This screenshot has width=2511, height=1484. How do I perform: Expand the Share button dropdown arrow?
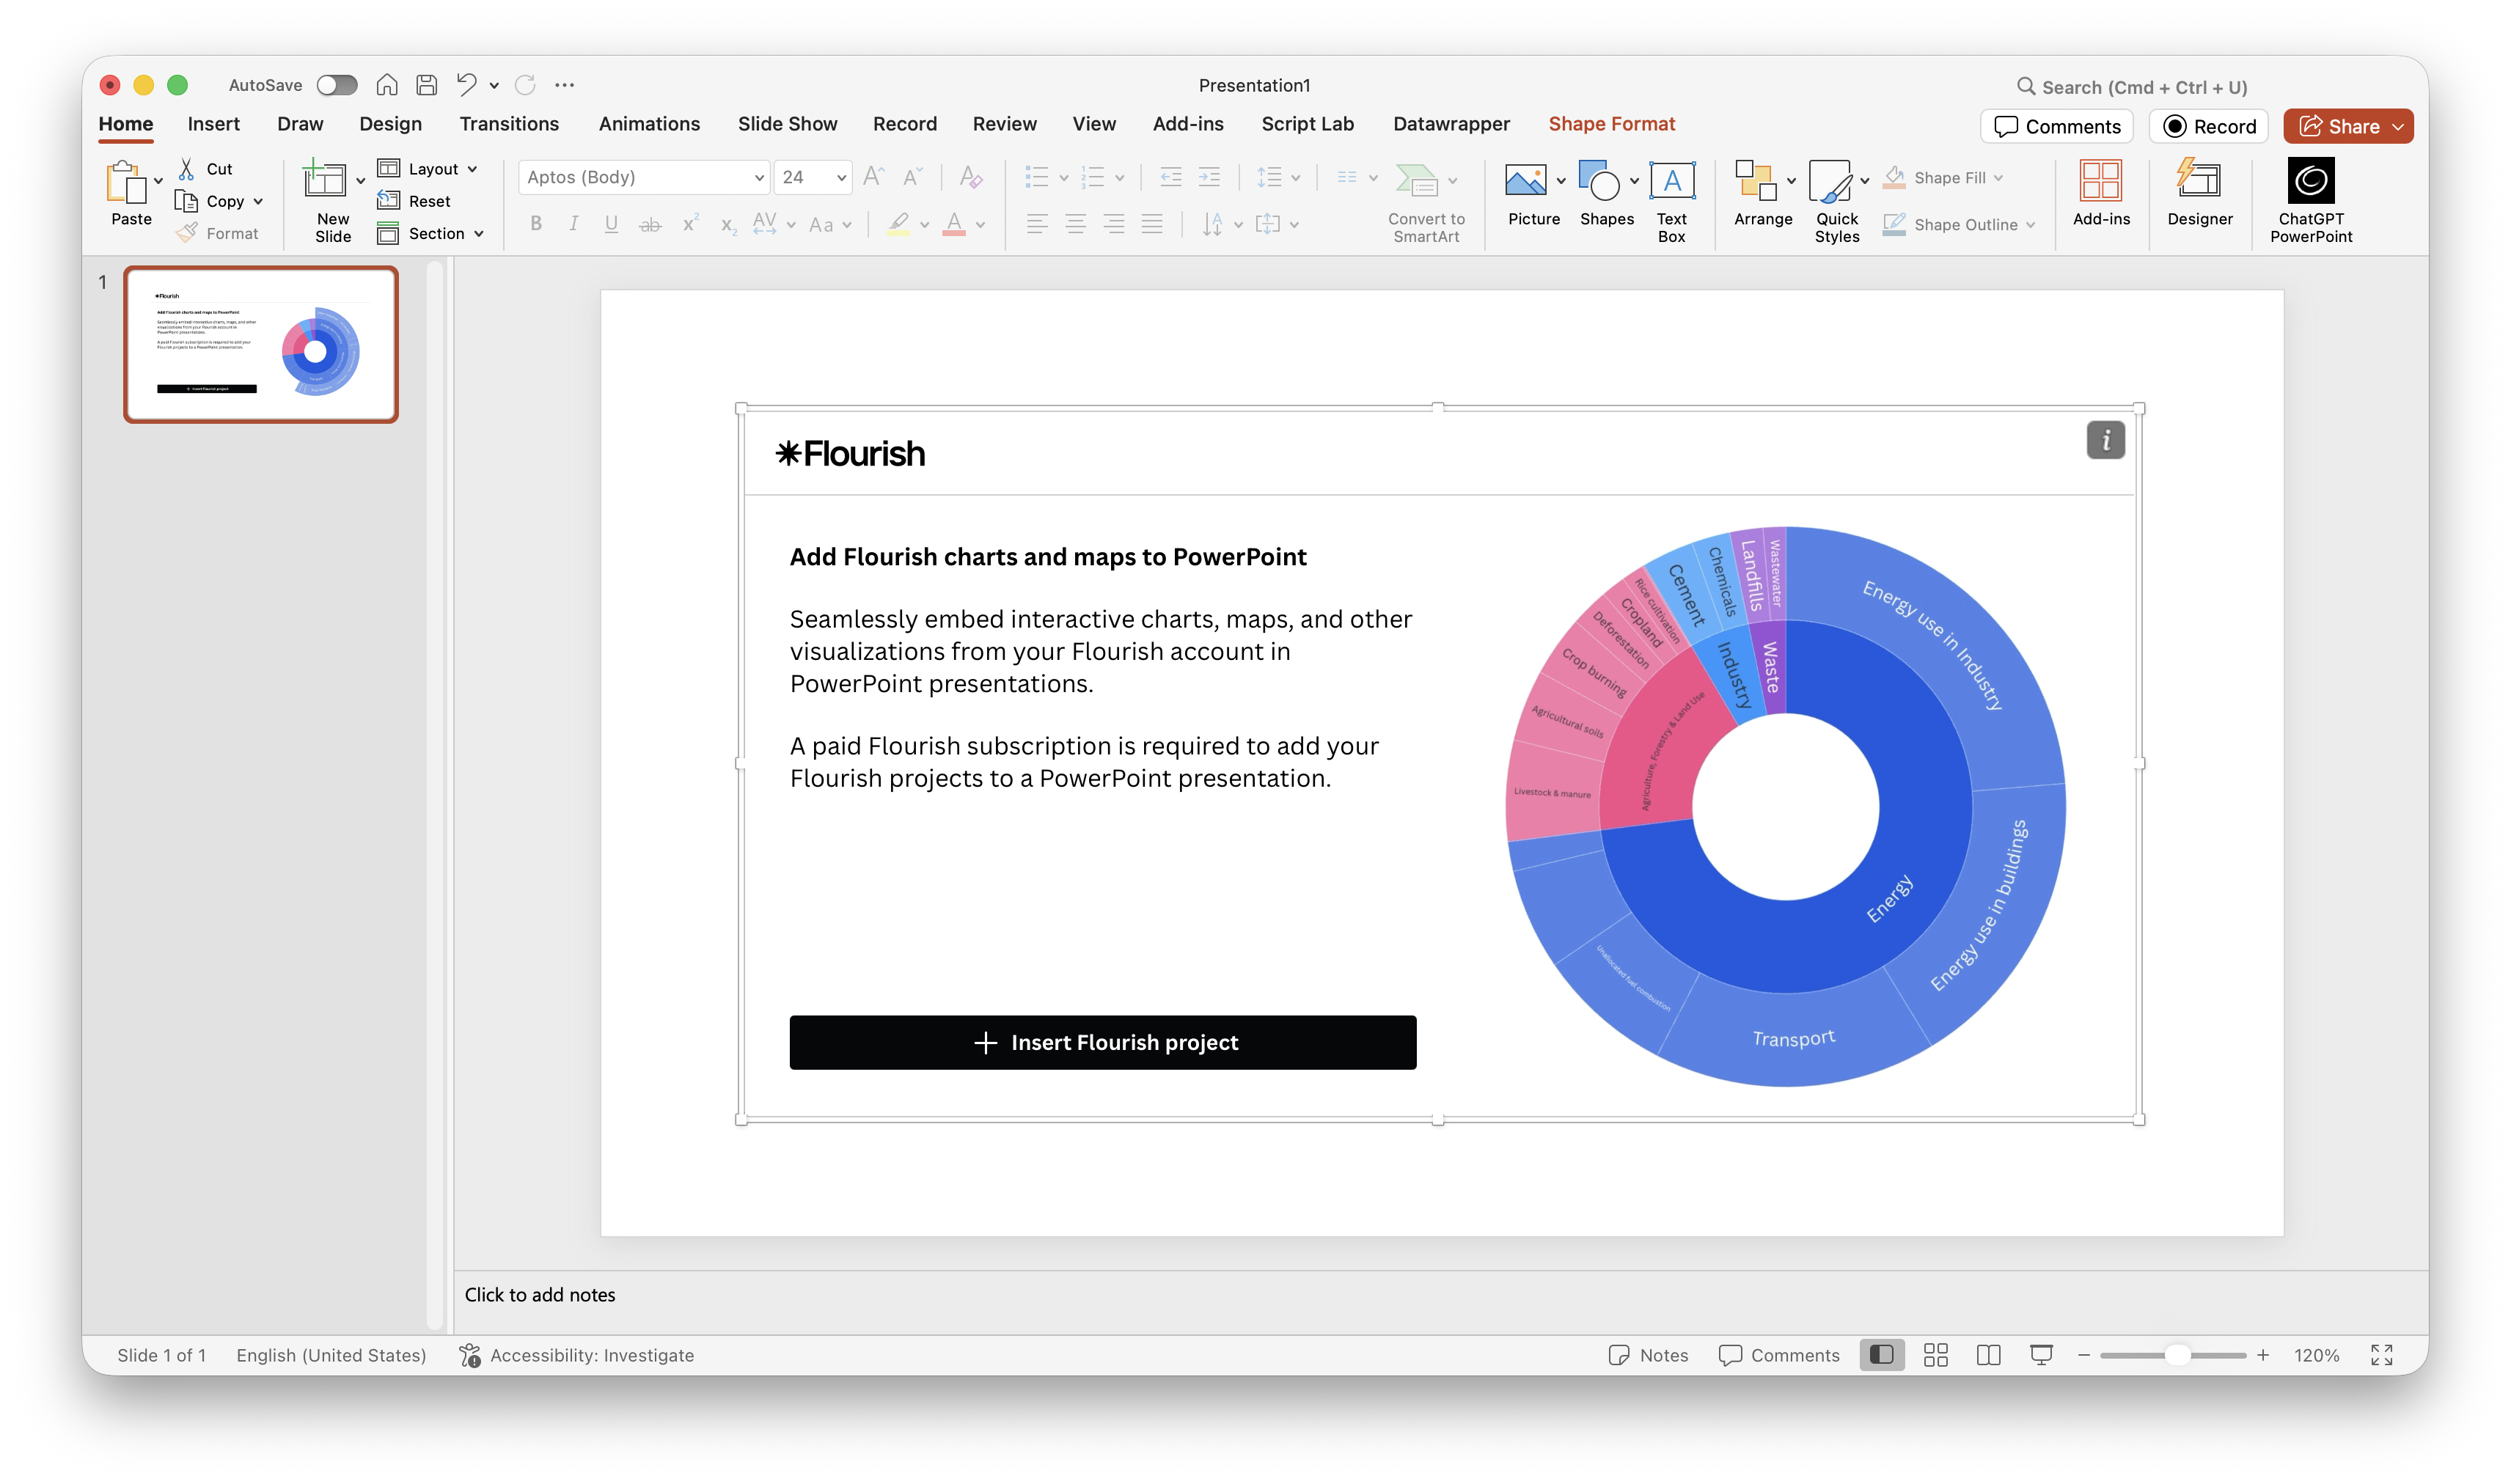coord(2398,127)
